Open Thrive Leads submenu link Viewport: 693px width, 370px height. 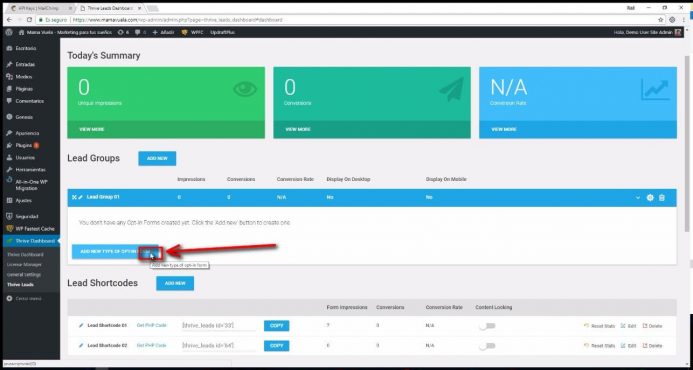pyautogui.click(x=20, y=285)
